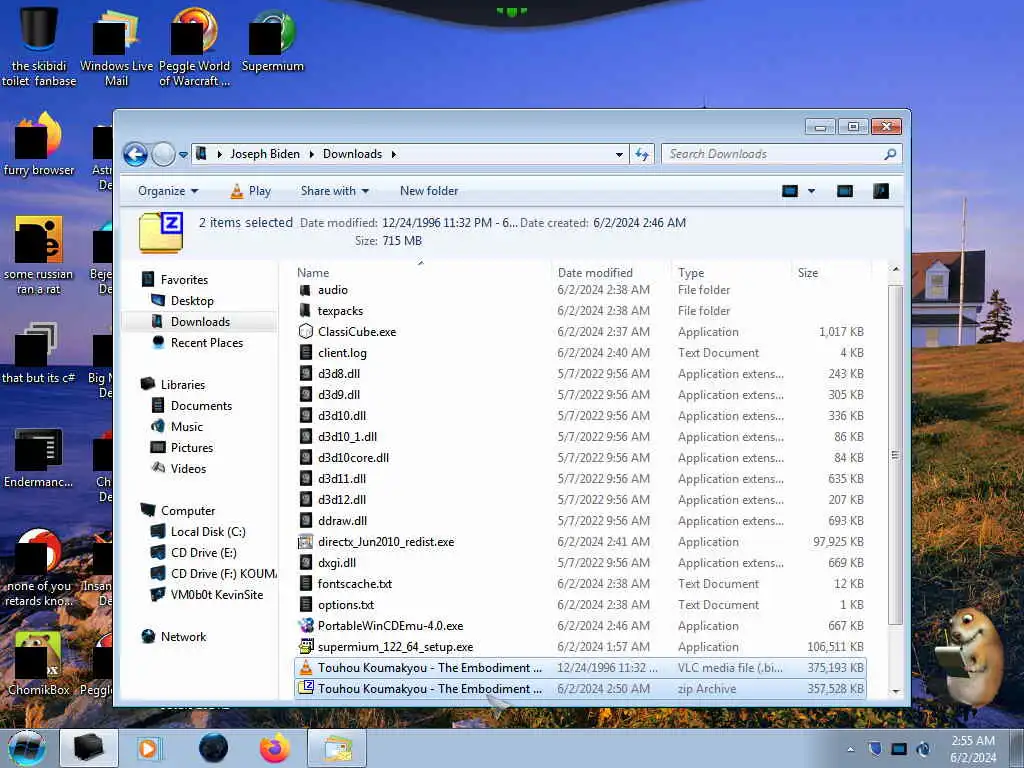The height and width of the screenshot is (768, 1024).
Task: Open Windows Live Mail desktop icon
Action: [x=116, y=47]
